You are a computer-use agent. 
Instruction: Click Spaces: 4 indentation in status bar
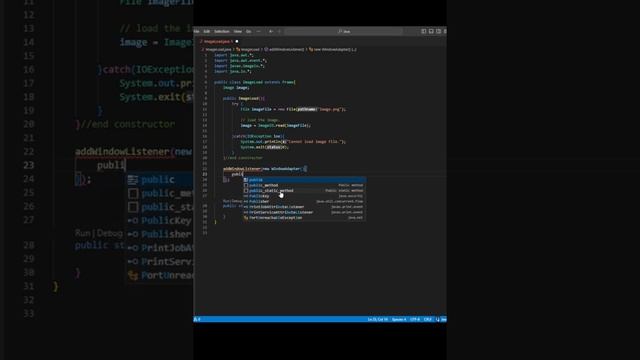tap(399, 319)
